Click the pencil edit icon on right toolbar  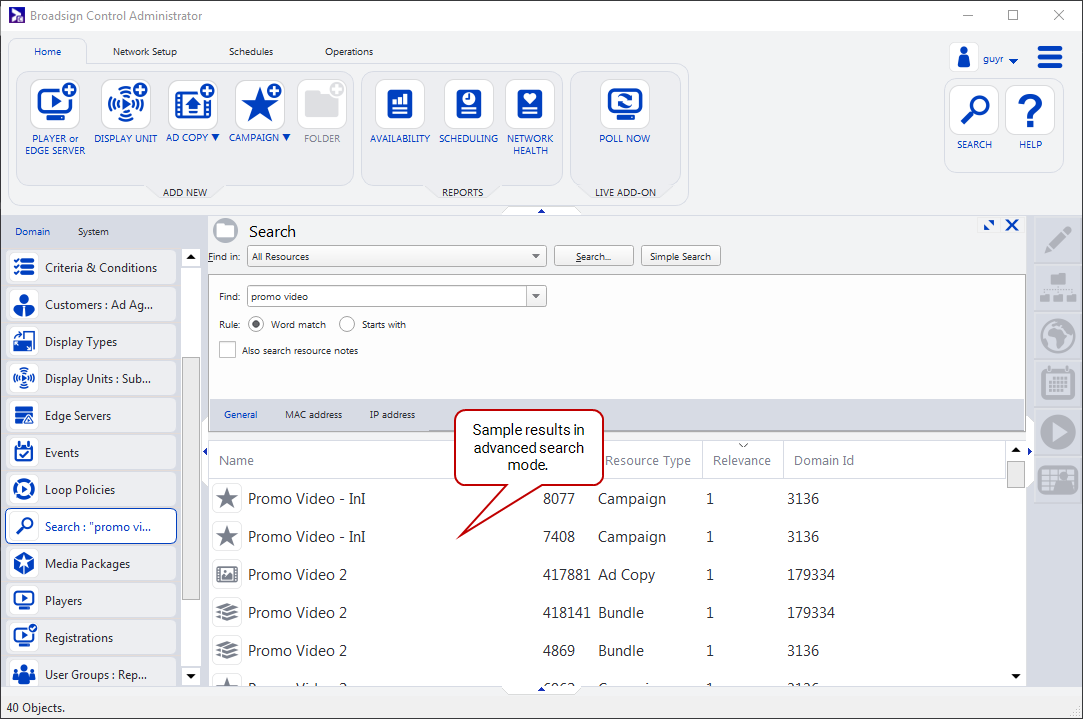(x=1057, y=241)
